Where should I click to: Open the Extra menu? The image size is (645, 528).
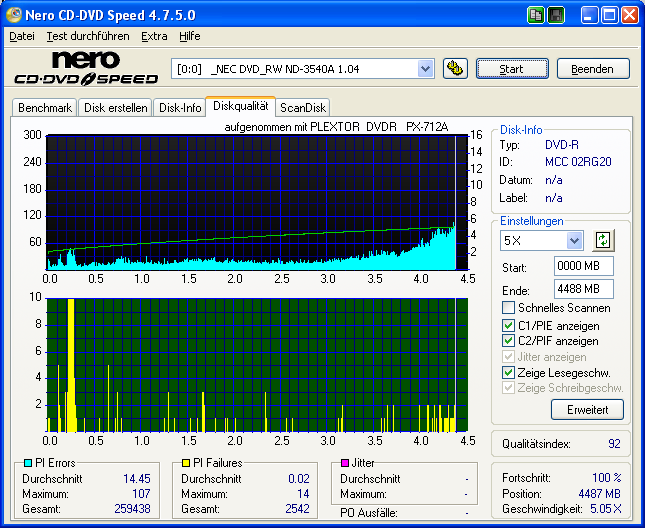pyautogui.click(x=154, y=36)
